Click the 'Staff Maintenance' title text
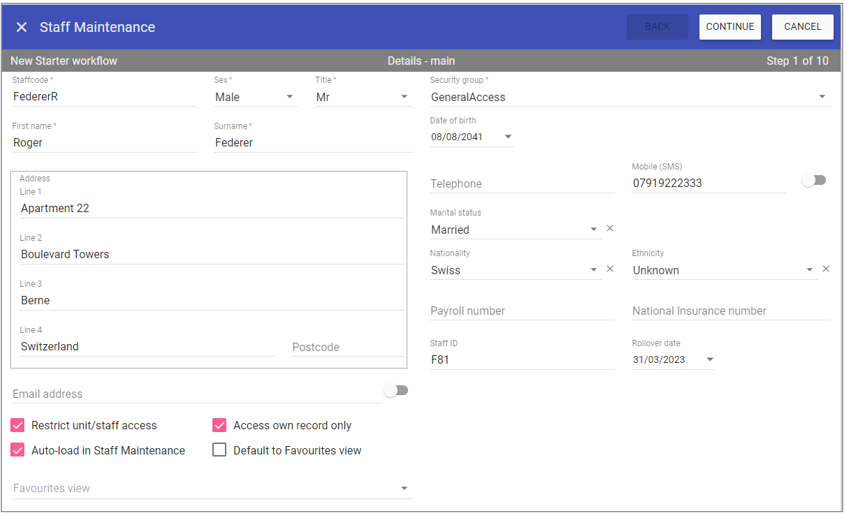The height and width of the screenshot is (516, 847). pos(97,27)
